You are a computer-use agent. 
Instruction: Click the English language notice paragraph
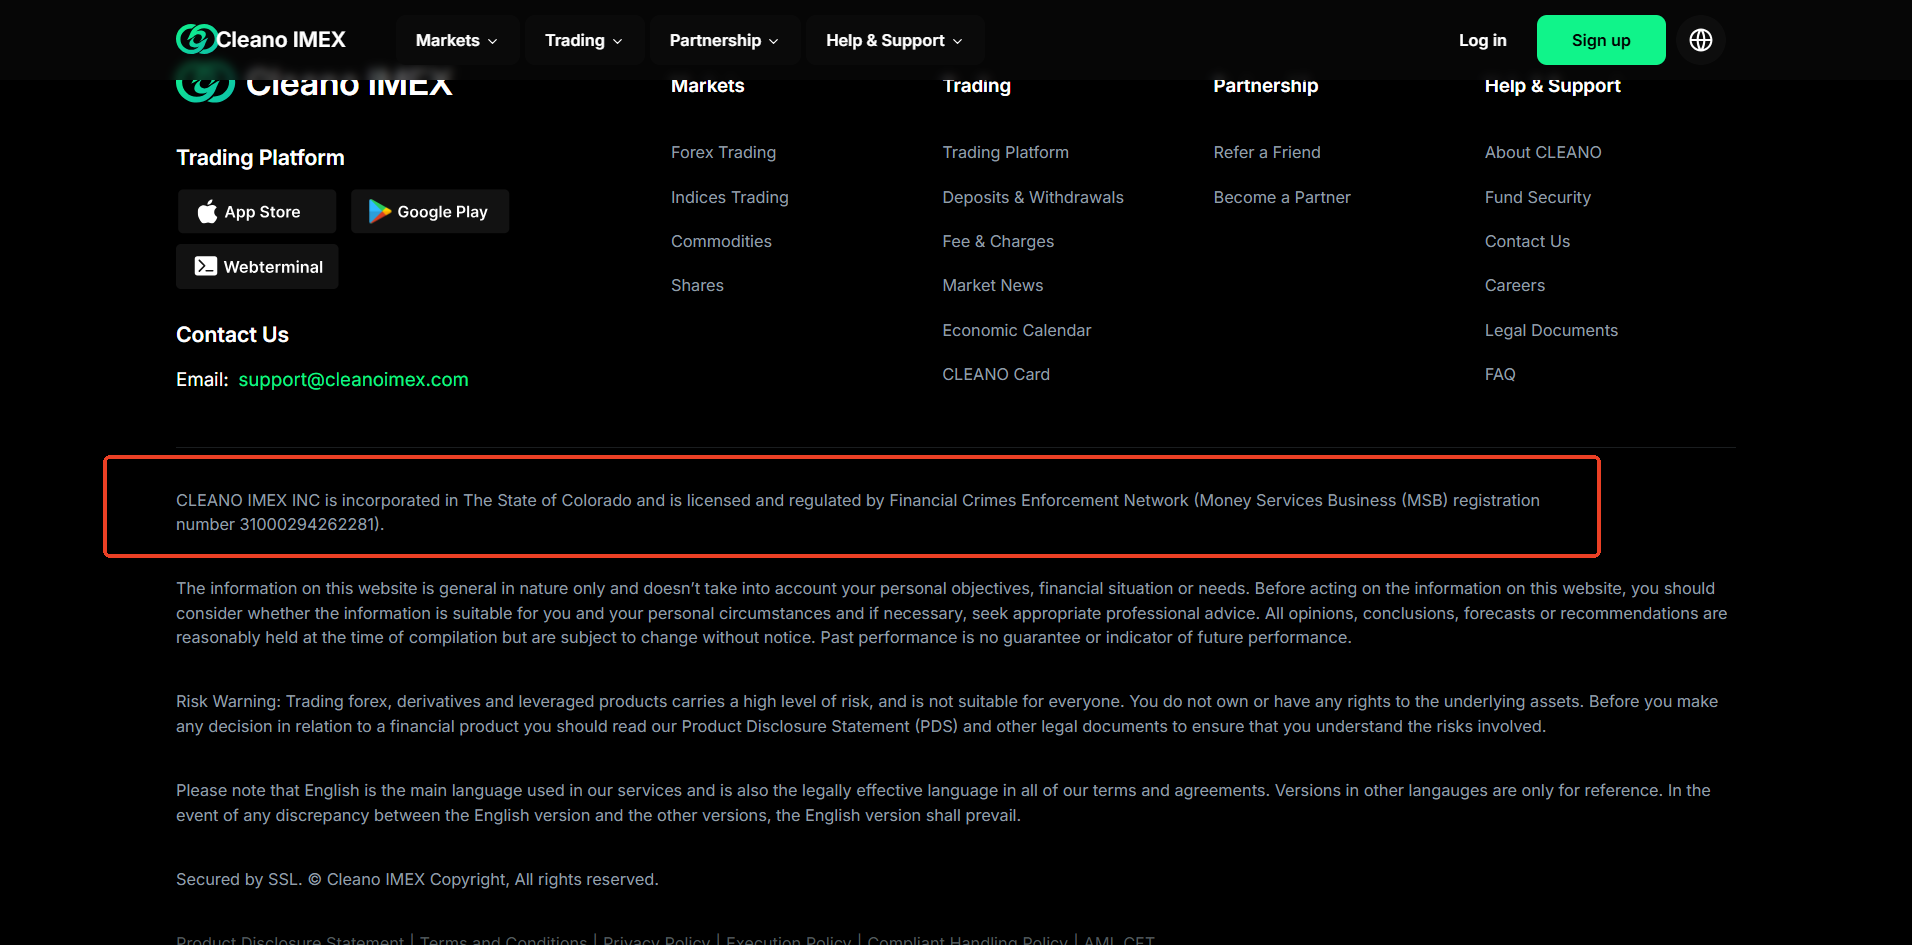[x=943, y=803]
